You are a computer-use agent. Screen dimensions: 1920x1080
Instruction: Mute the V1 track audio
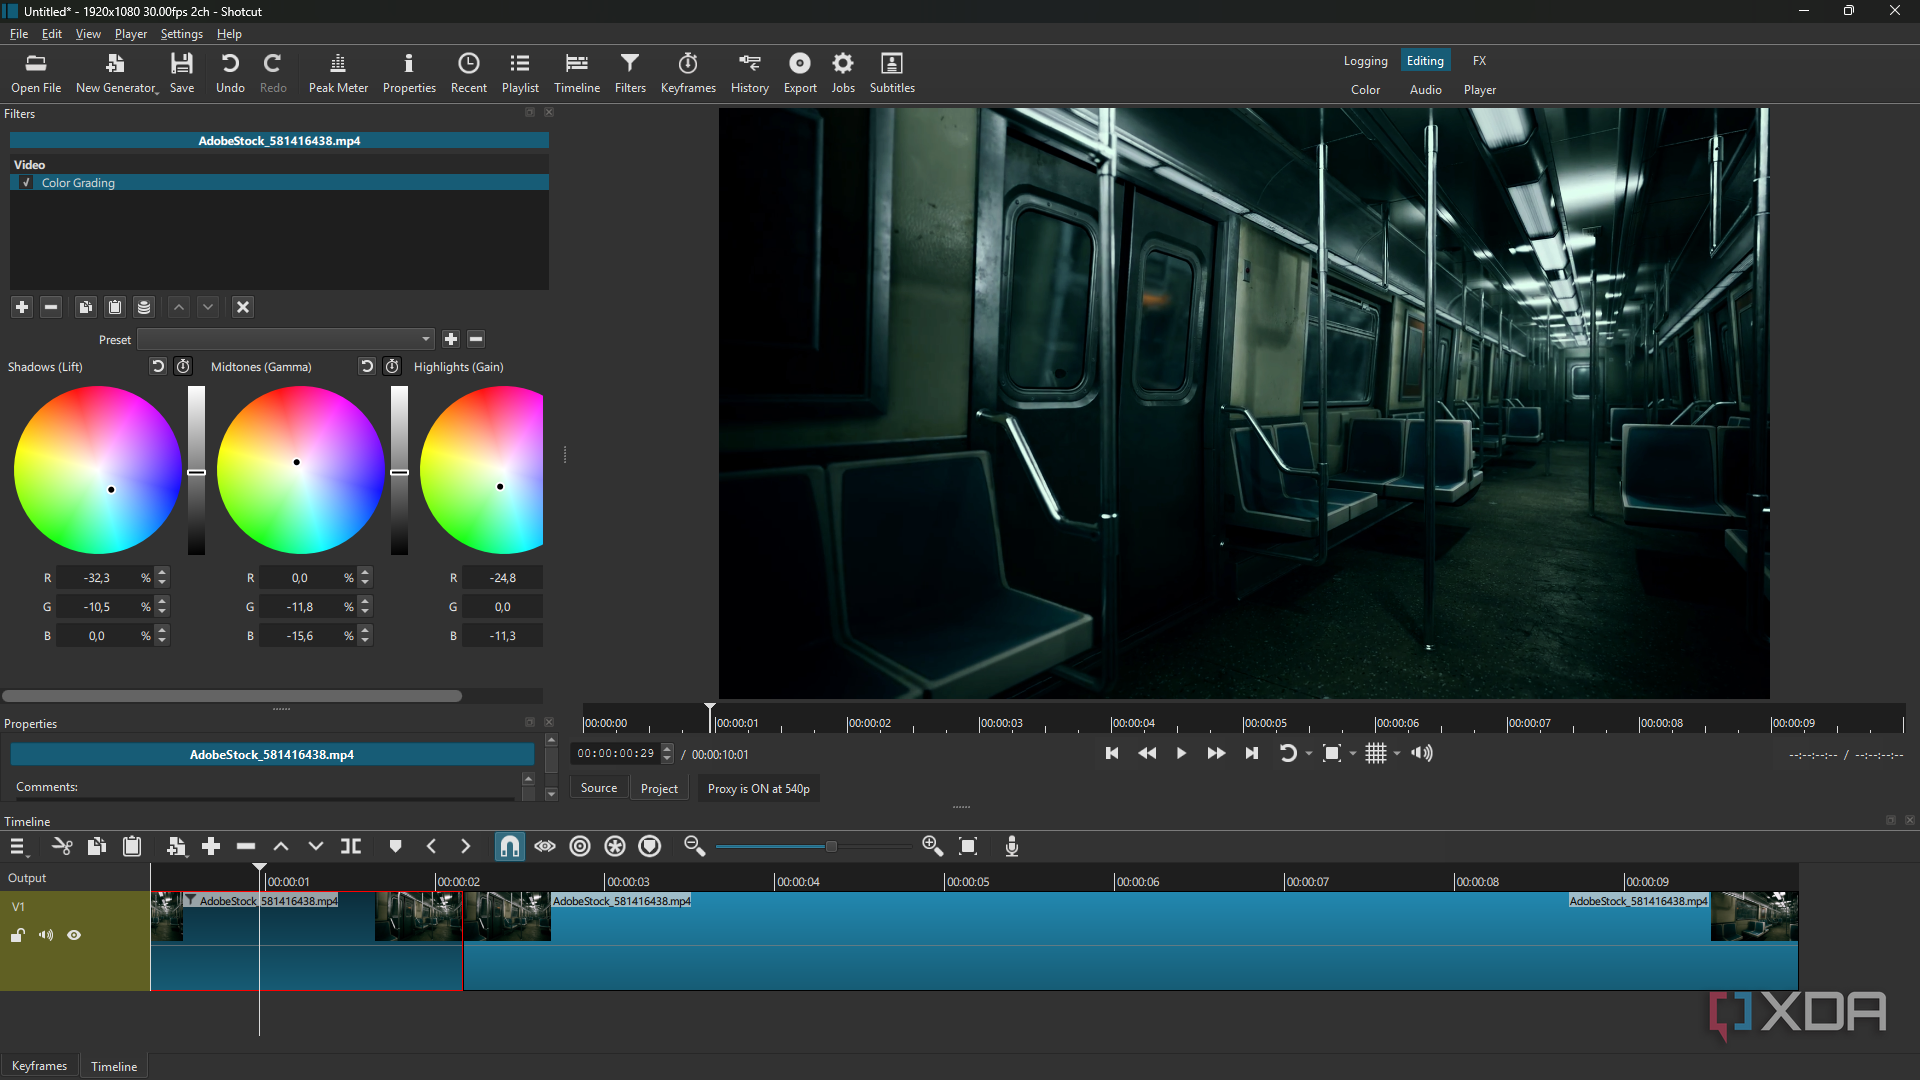(46, 935)
